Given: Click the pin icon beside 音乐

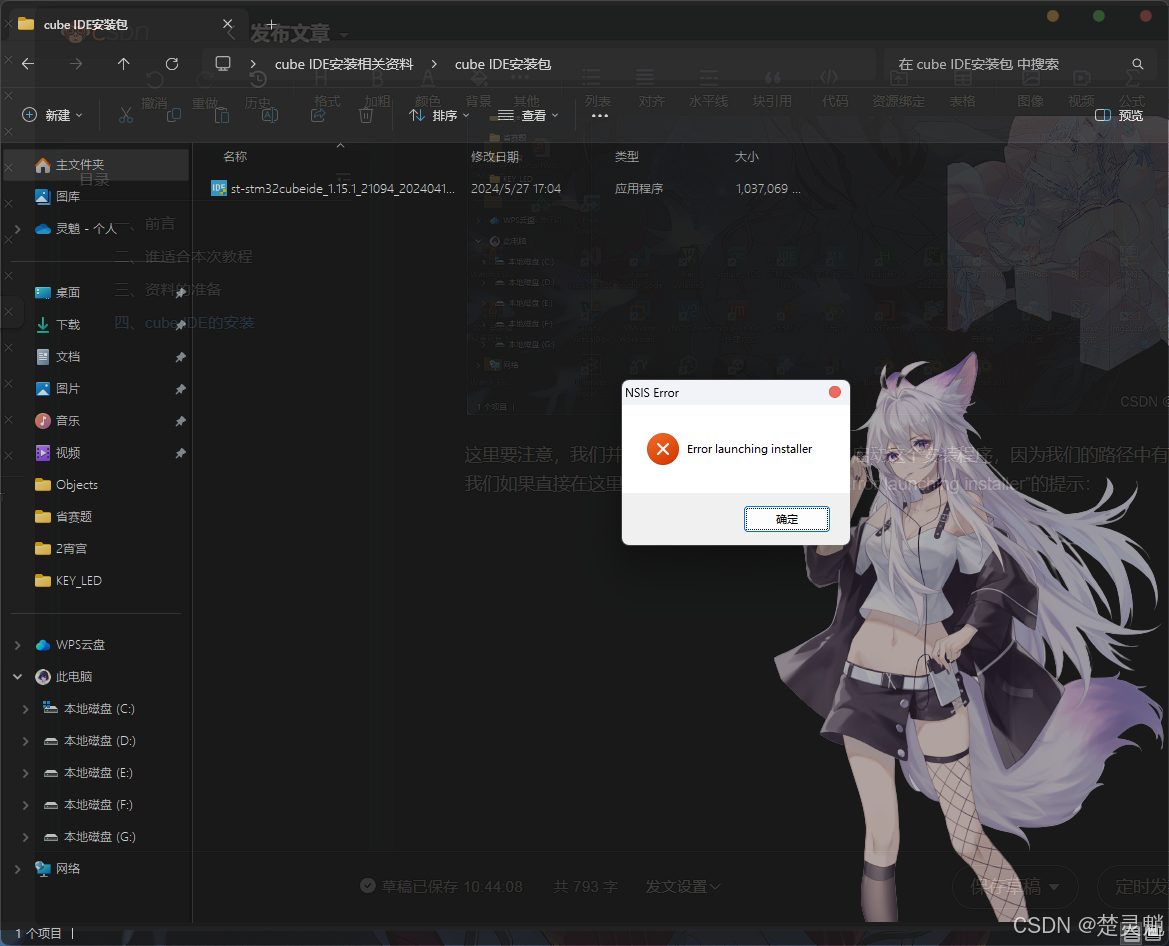Looking at the screenshot, I should click(180, 421).
